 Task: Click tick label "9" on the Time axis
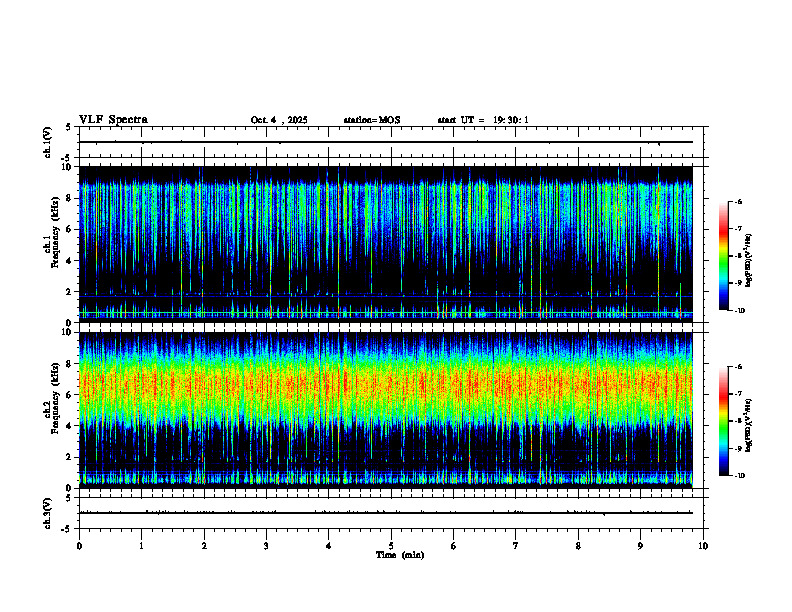coord(640,546)
